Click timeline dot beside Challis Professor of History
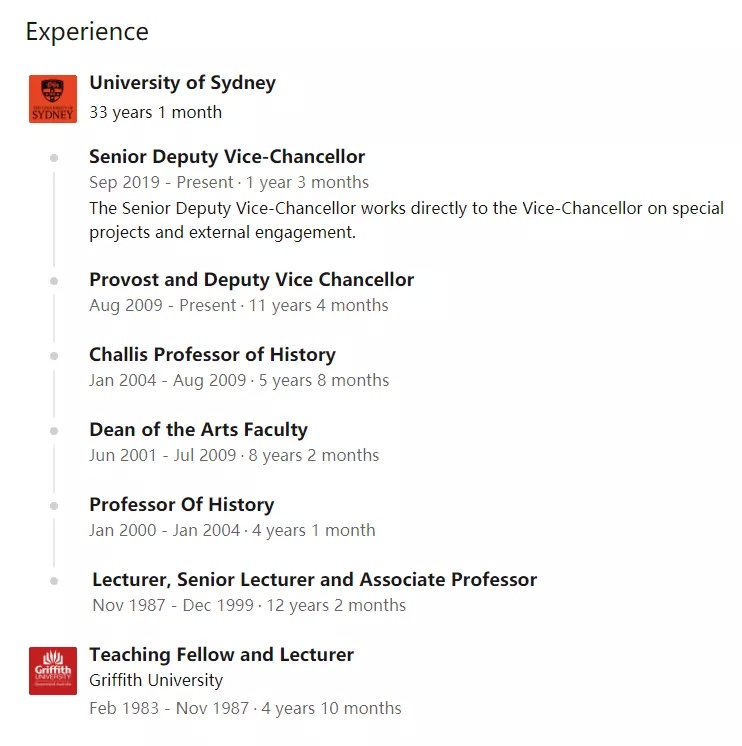The width and height of the screenshot is (742, 746). pyautogui.click(x=54, y=356)
